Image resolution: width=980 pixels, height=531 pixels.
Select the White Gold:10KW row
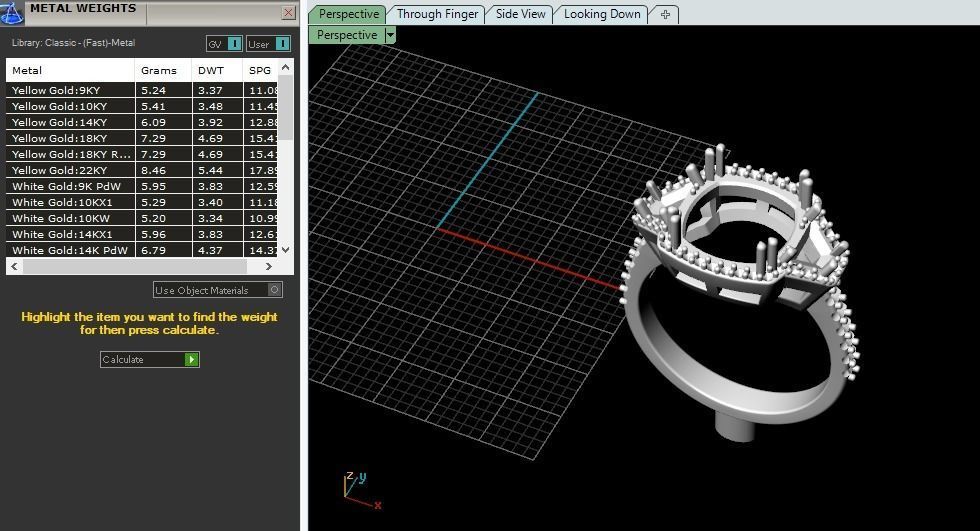click(x=142, y=218)
